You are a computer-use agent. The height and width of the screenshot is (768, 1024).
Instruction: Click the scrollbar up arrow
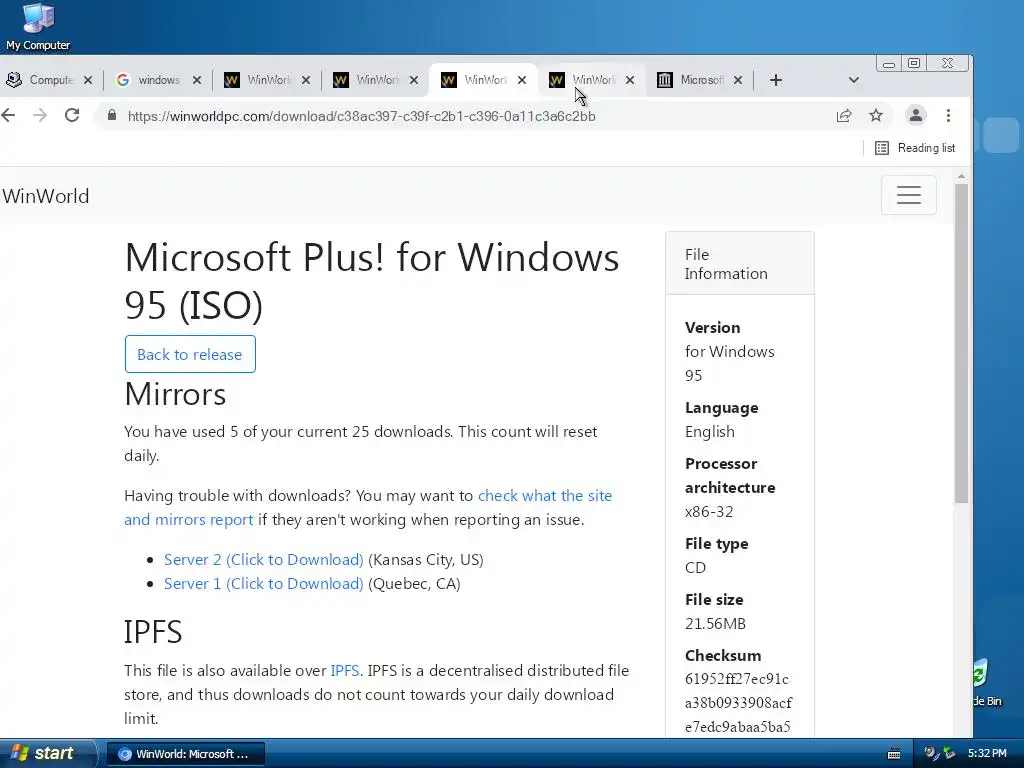pyautogui.click(x=961, y=176)
